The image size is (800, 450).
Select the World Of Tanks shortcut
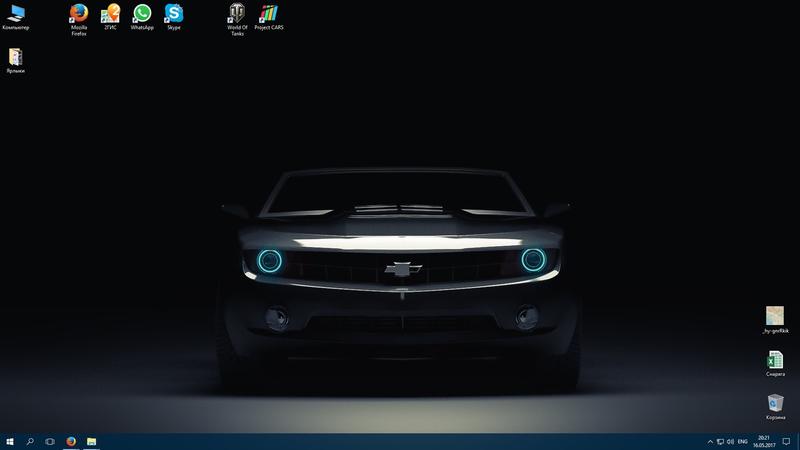[237, 14]
